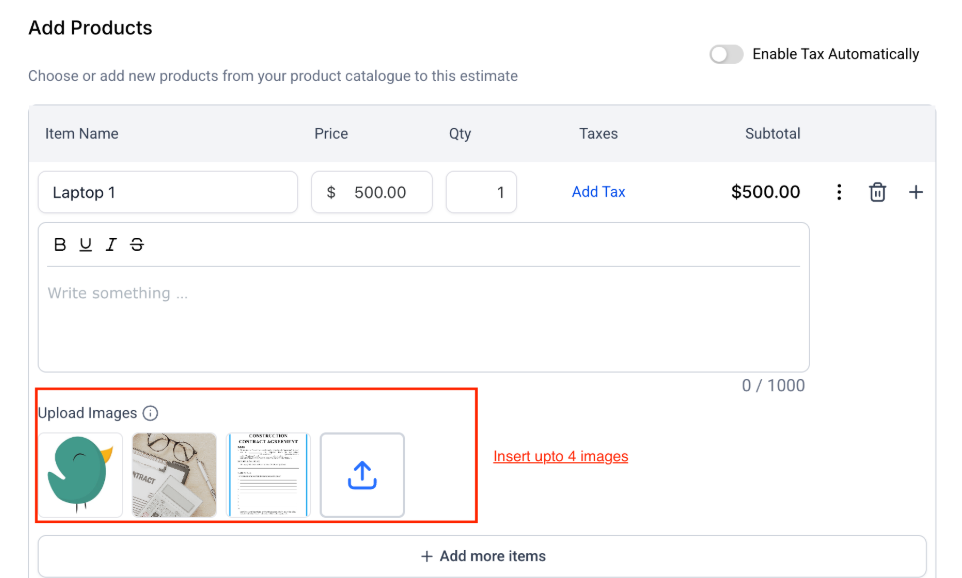This screenshot has height=578, width=962.
Task: Click the Item Name field containing Laptop 1
Action: (x=168, y=192)
